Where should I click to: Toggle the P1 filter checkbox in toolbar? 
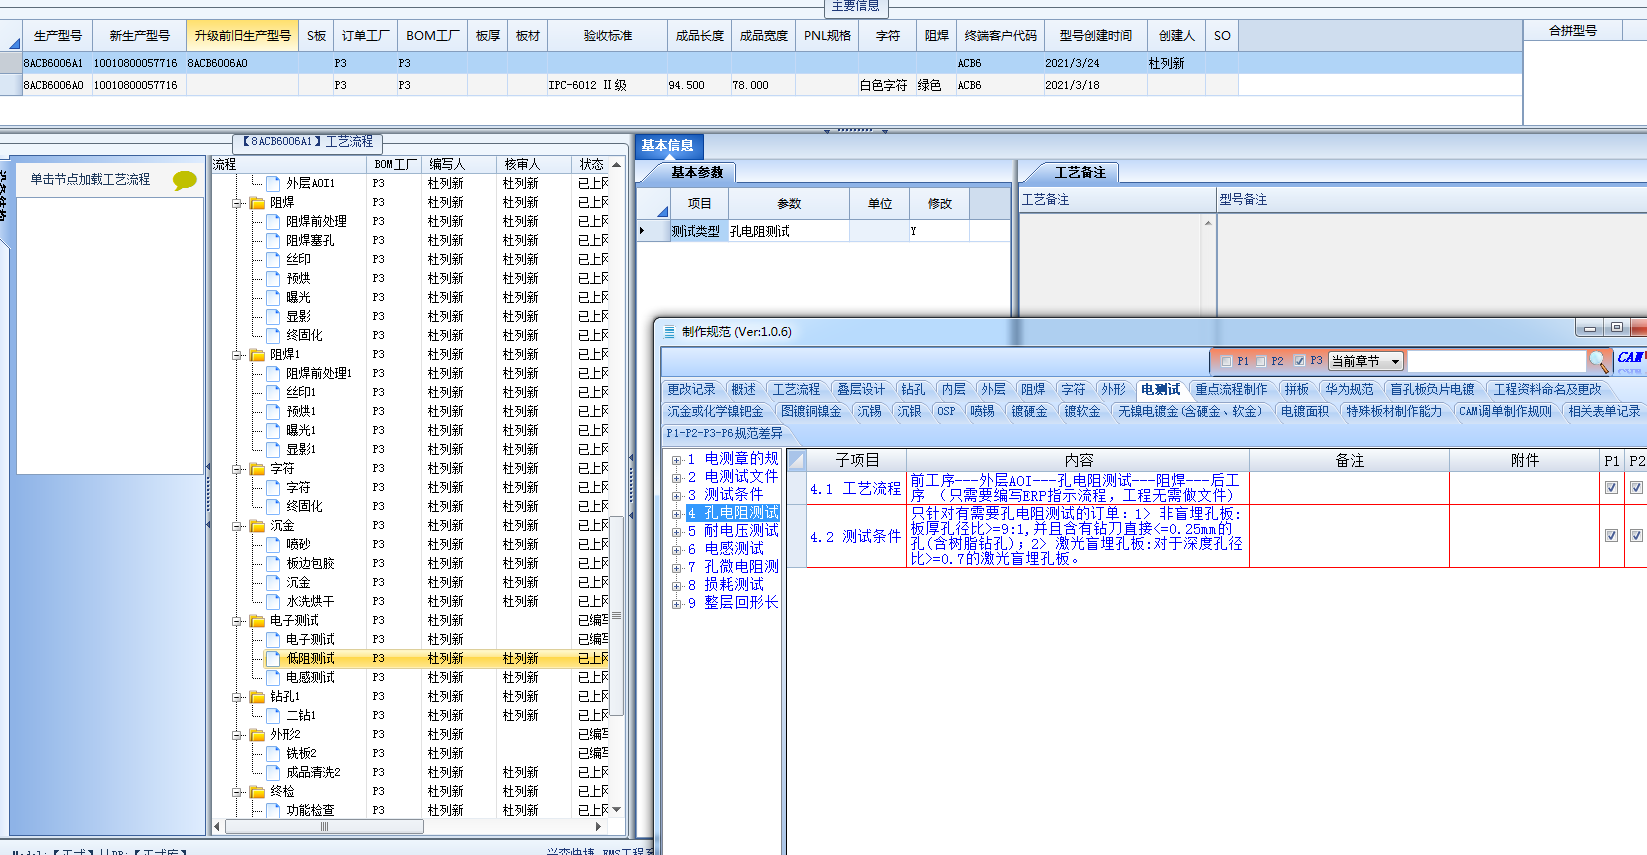click(1226, 361)
